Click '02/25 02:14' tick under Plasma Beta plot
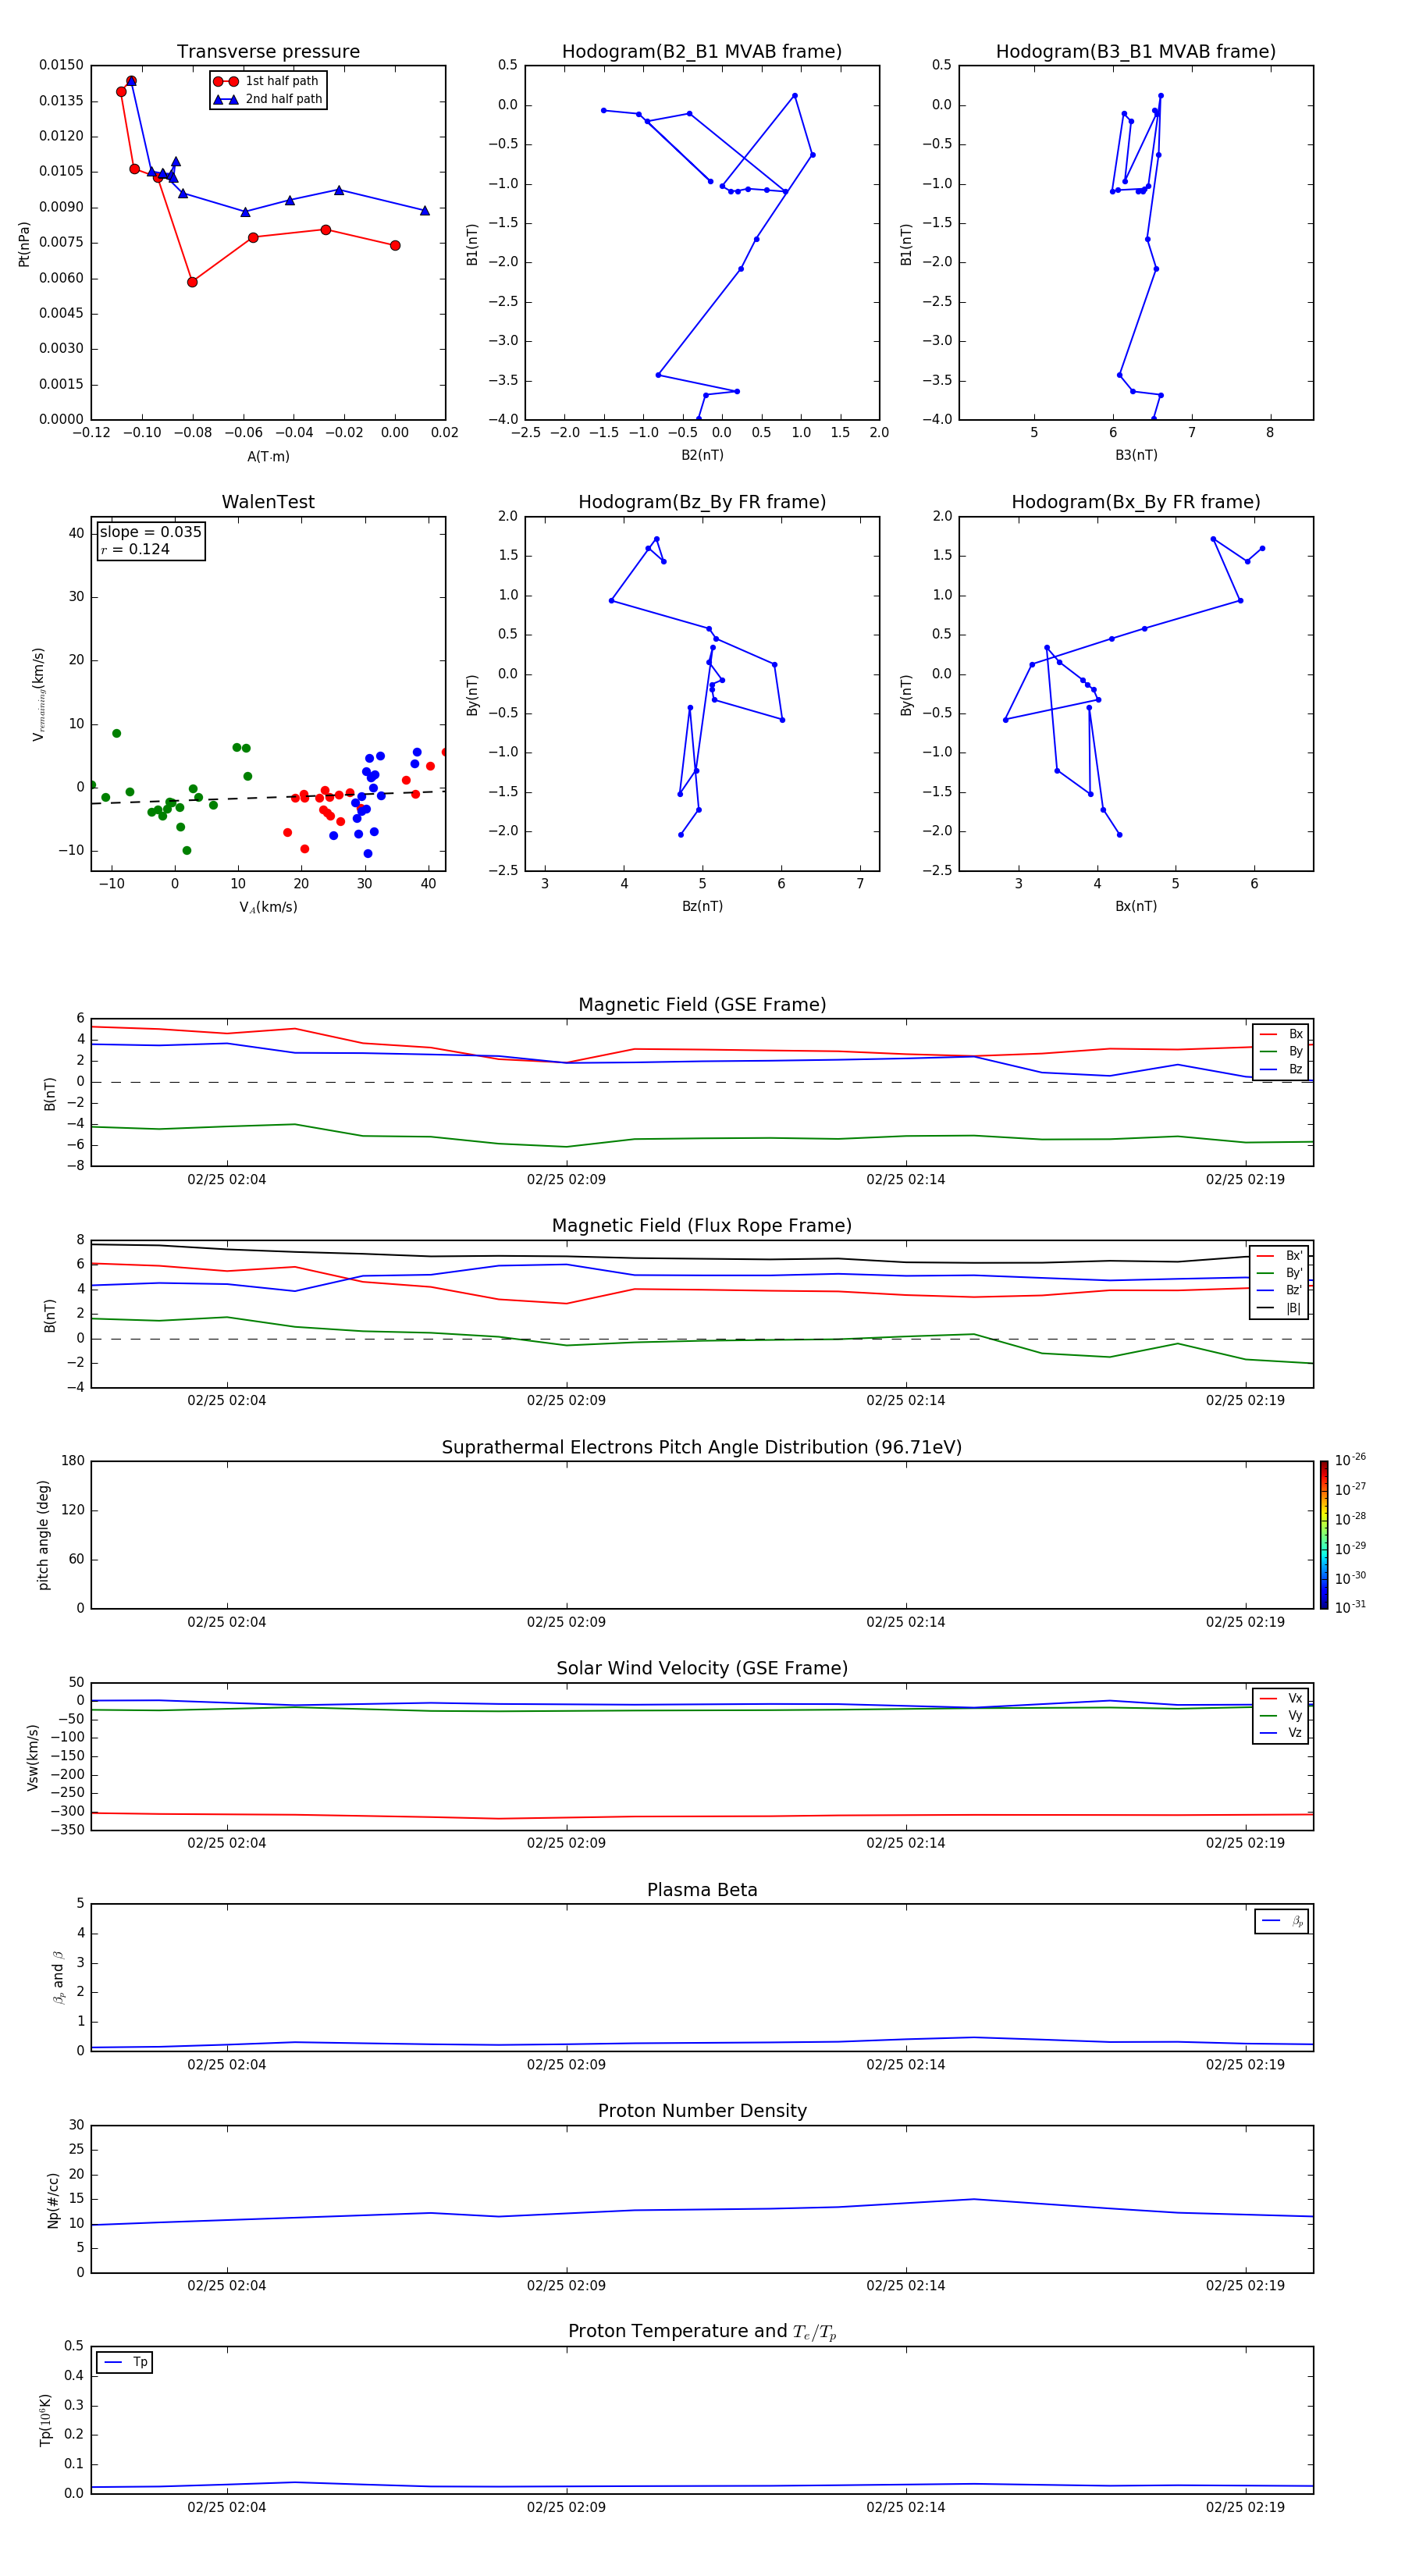This screenshot has height=2576, width=1405. click(x=905, y=2064)
